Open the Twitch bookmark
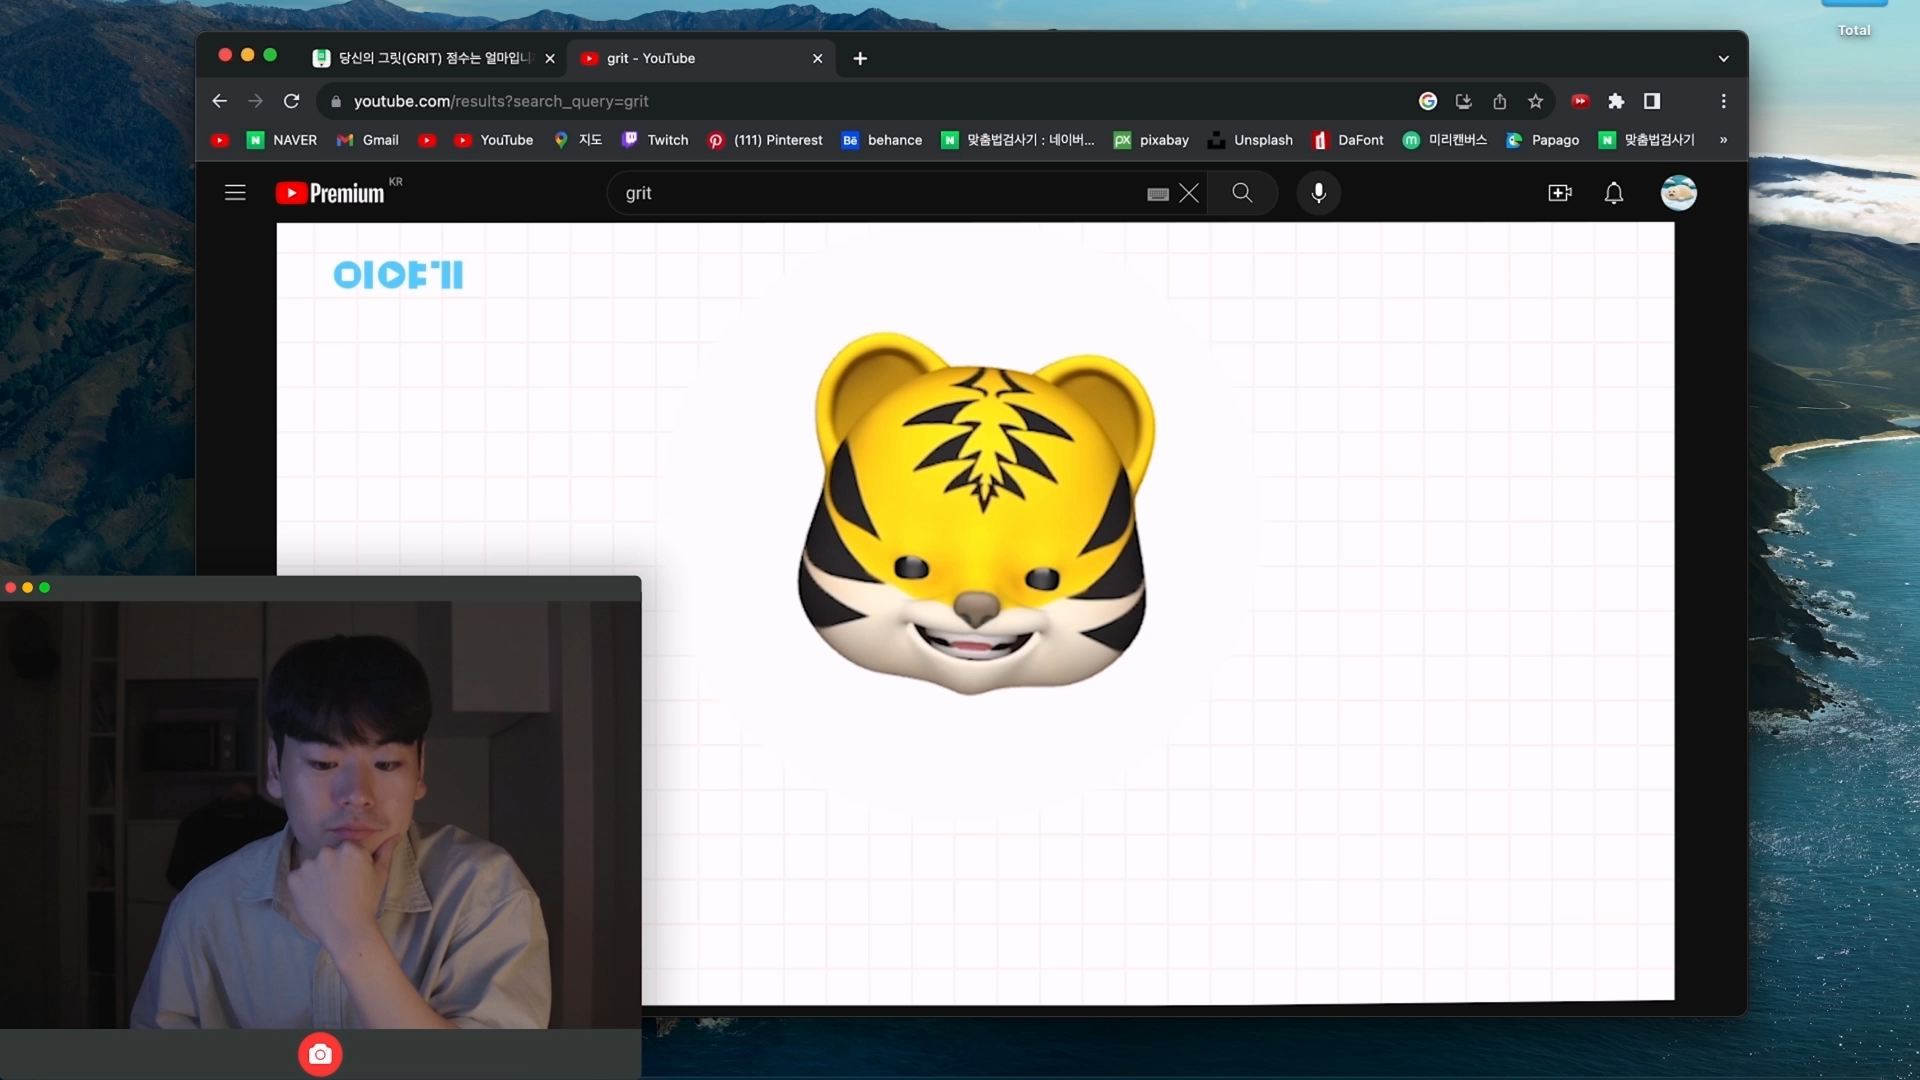1920x1080 pixels. tap(656, 140)
